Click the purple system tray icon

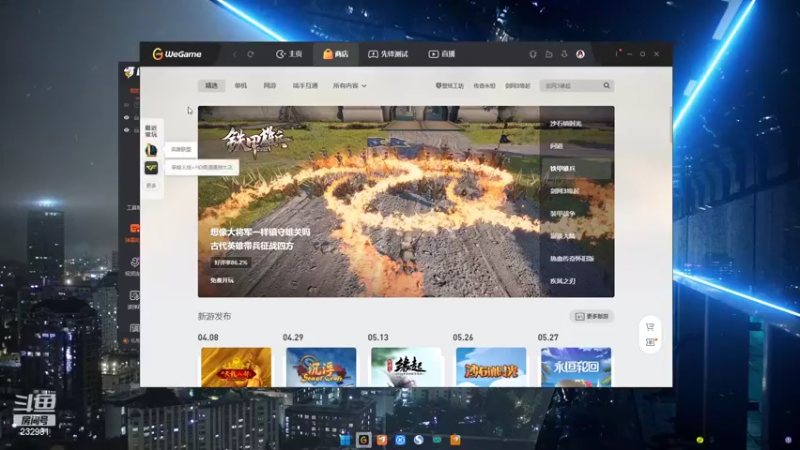(x=789, y=440)
